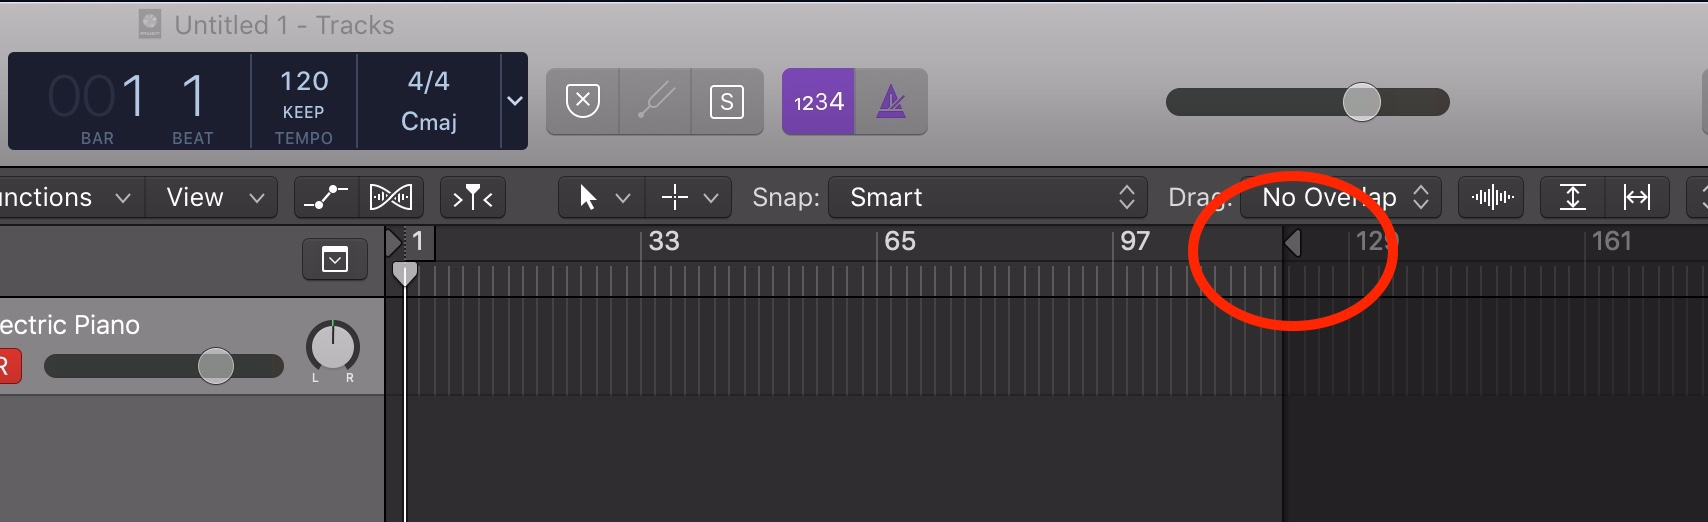
Task: Toggle the tuner icon
Action: click(656, 101)
